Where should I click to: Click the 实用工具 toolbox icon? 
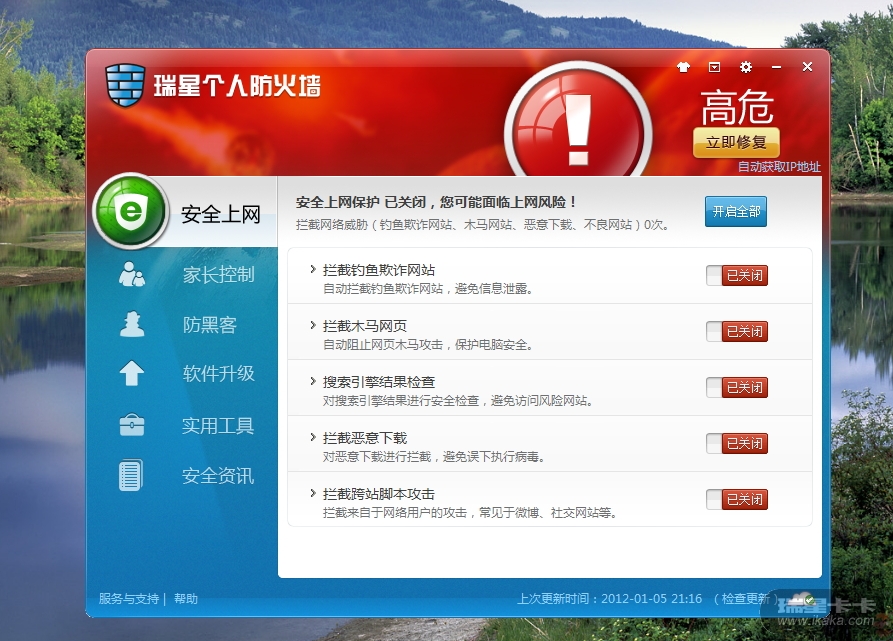(132, 425)
